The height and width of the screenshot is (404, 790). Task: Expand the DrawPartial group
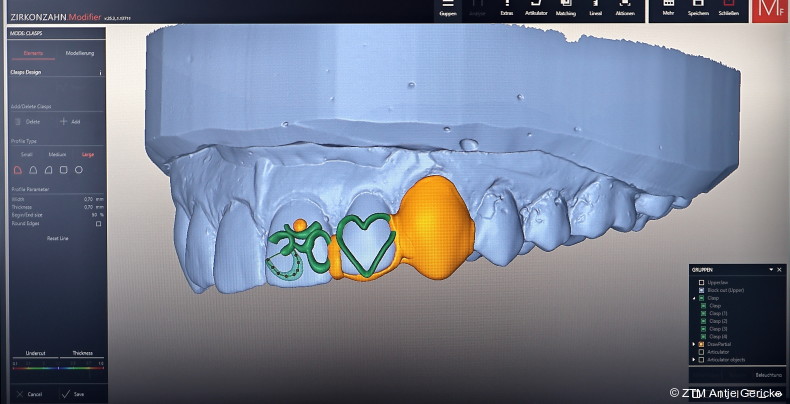[694, 343]
